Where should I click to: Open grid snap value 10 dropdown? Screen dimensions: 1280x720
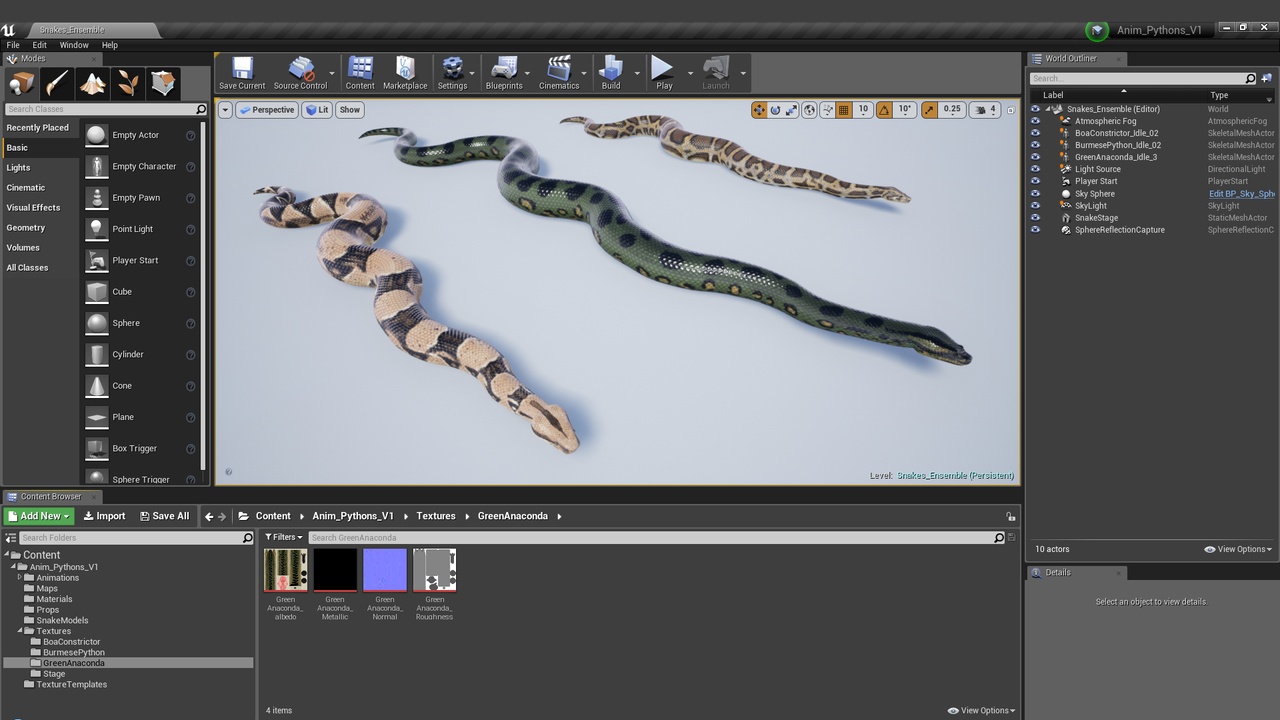click(x=863, y=110)
